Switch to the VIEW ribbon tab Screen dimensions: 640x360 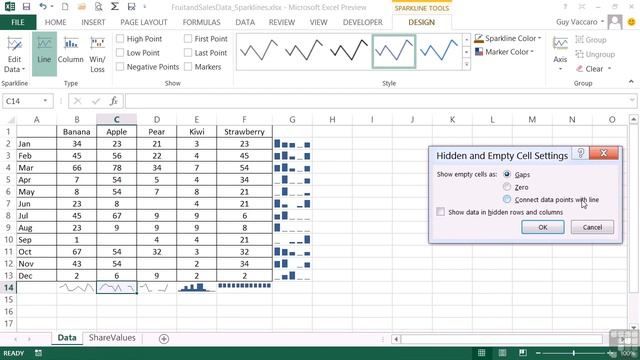318,22
